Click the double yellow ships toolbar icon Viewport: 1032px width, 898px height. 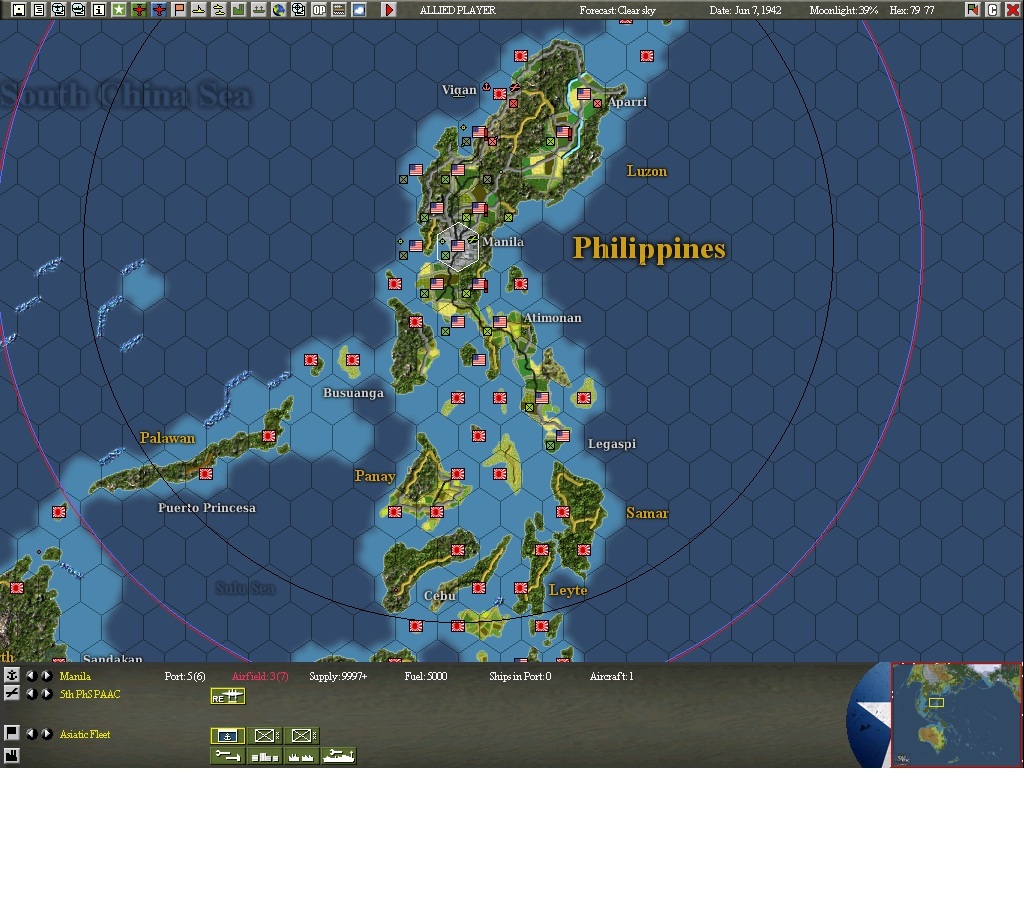point(219,10)
